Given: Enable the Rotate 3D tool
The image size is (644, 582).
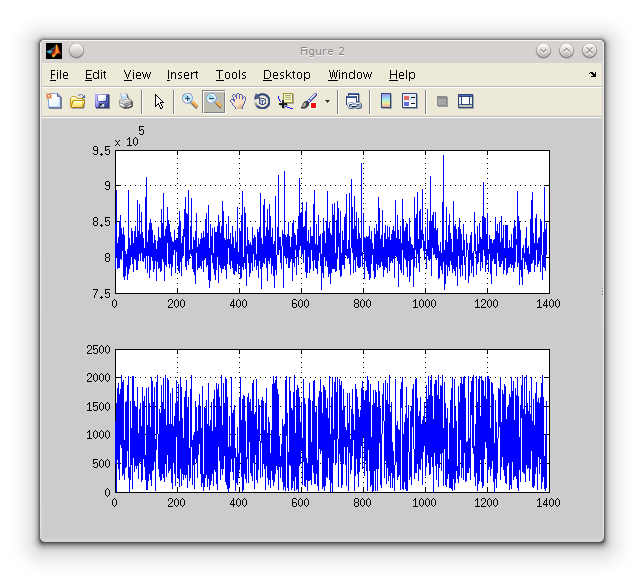Looking at the screenshot, I should click(x=262, y=101).
